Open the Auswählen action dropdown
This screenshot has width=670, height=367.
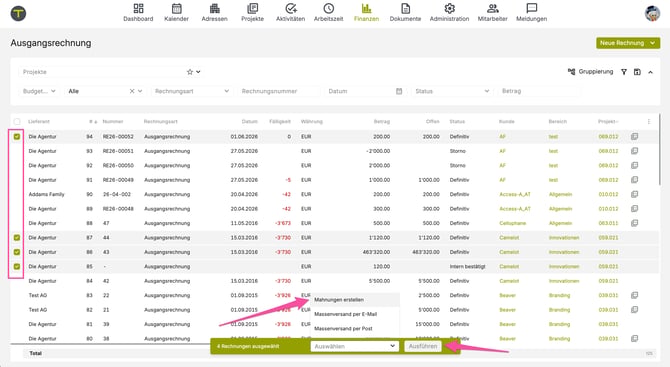click(x=354, y=346)
